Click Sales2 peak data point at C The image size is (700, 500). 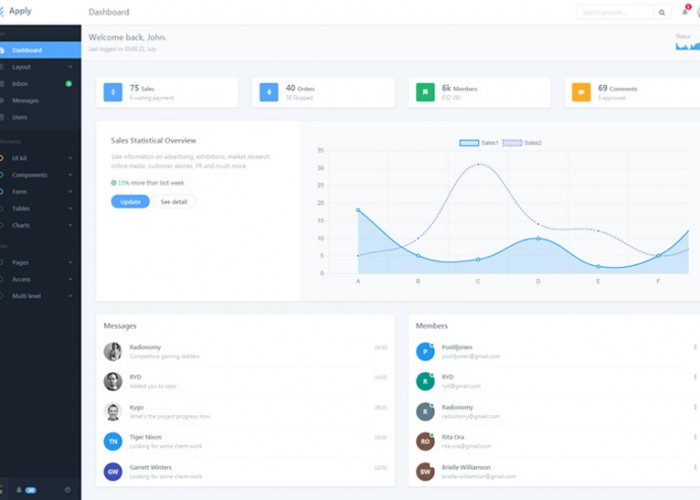tap(478, 164)
